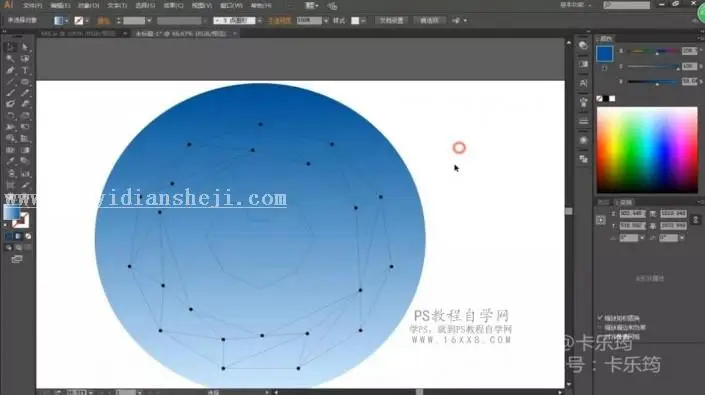Open the Window menu
The height and width of the screenshot is (395, 705).
click(x=232, y=6)
